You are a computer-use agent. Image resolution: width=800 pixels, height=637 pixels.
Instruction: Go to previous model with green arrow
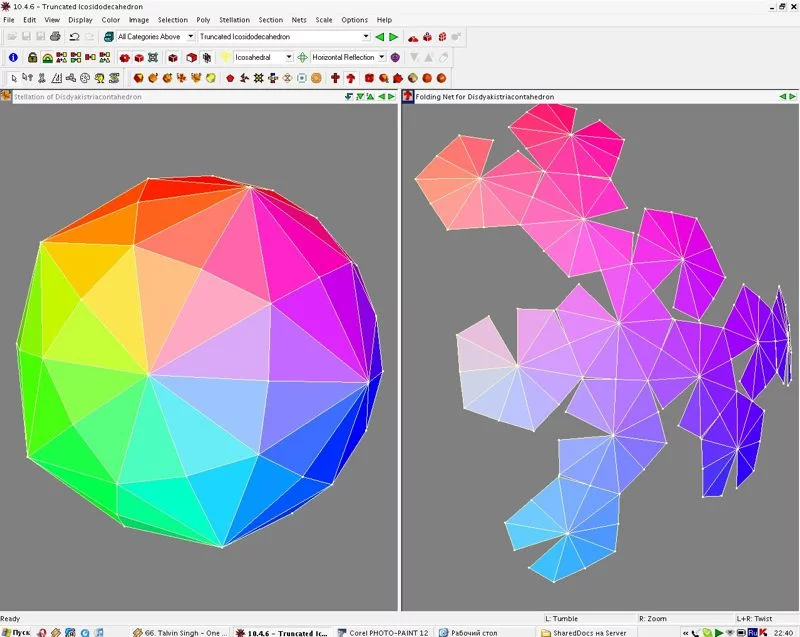[x=380, y=37]
